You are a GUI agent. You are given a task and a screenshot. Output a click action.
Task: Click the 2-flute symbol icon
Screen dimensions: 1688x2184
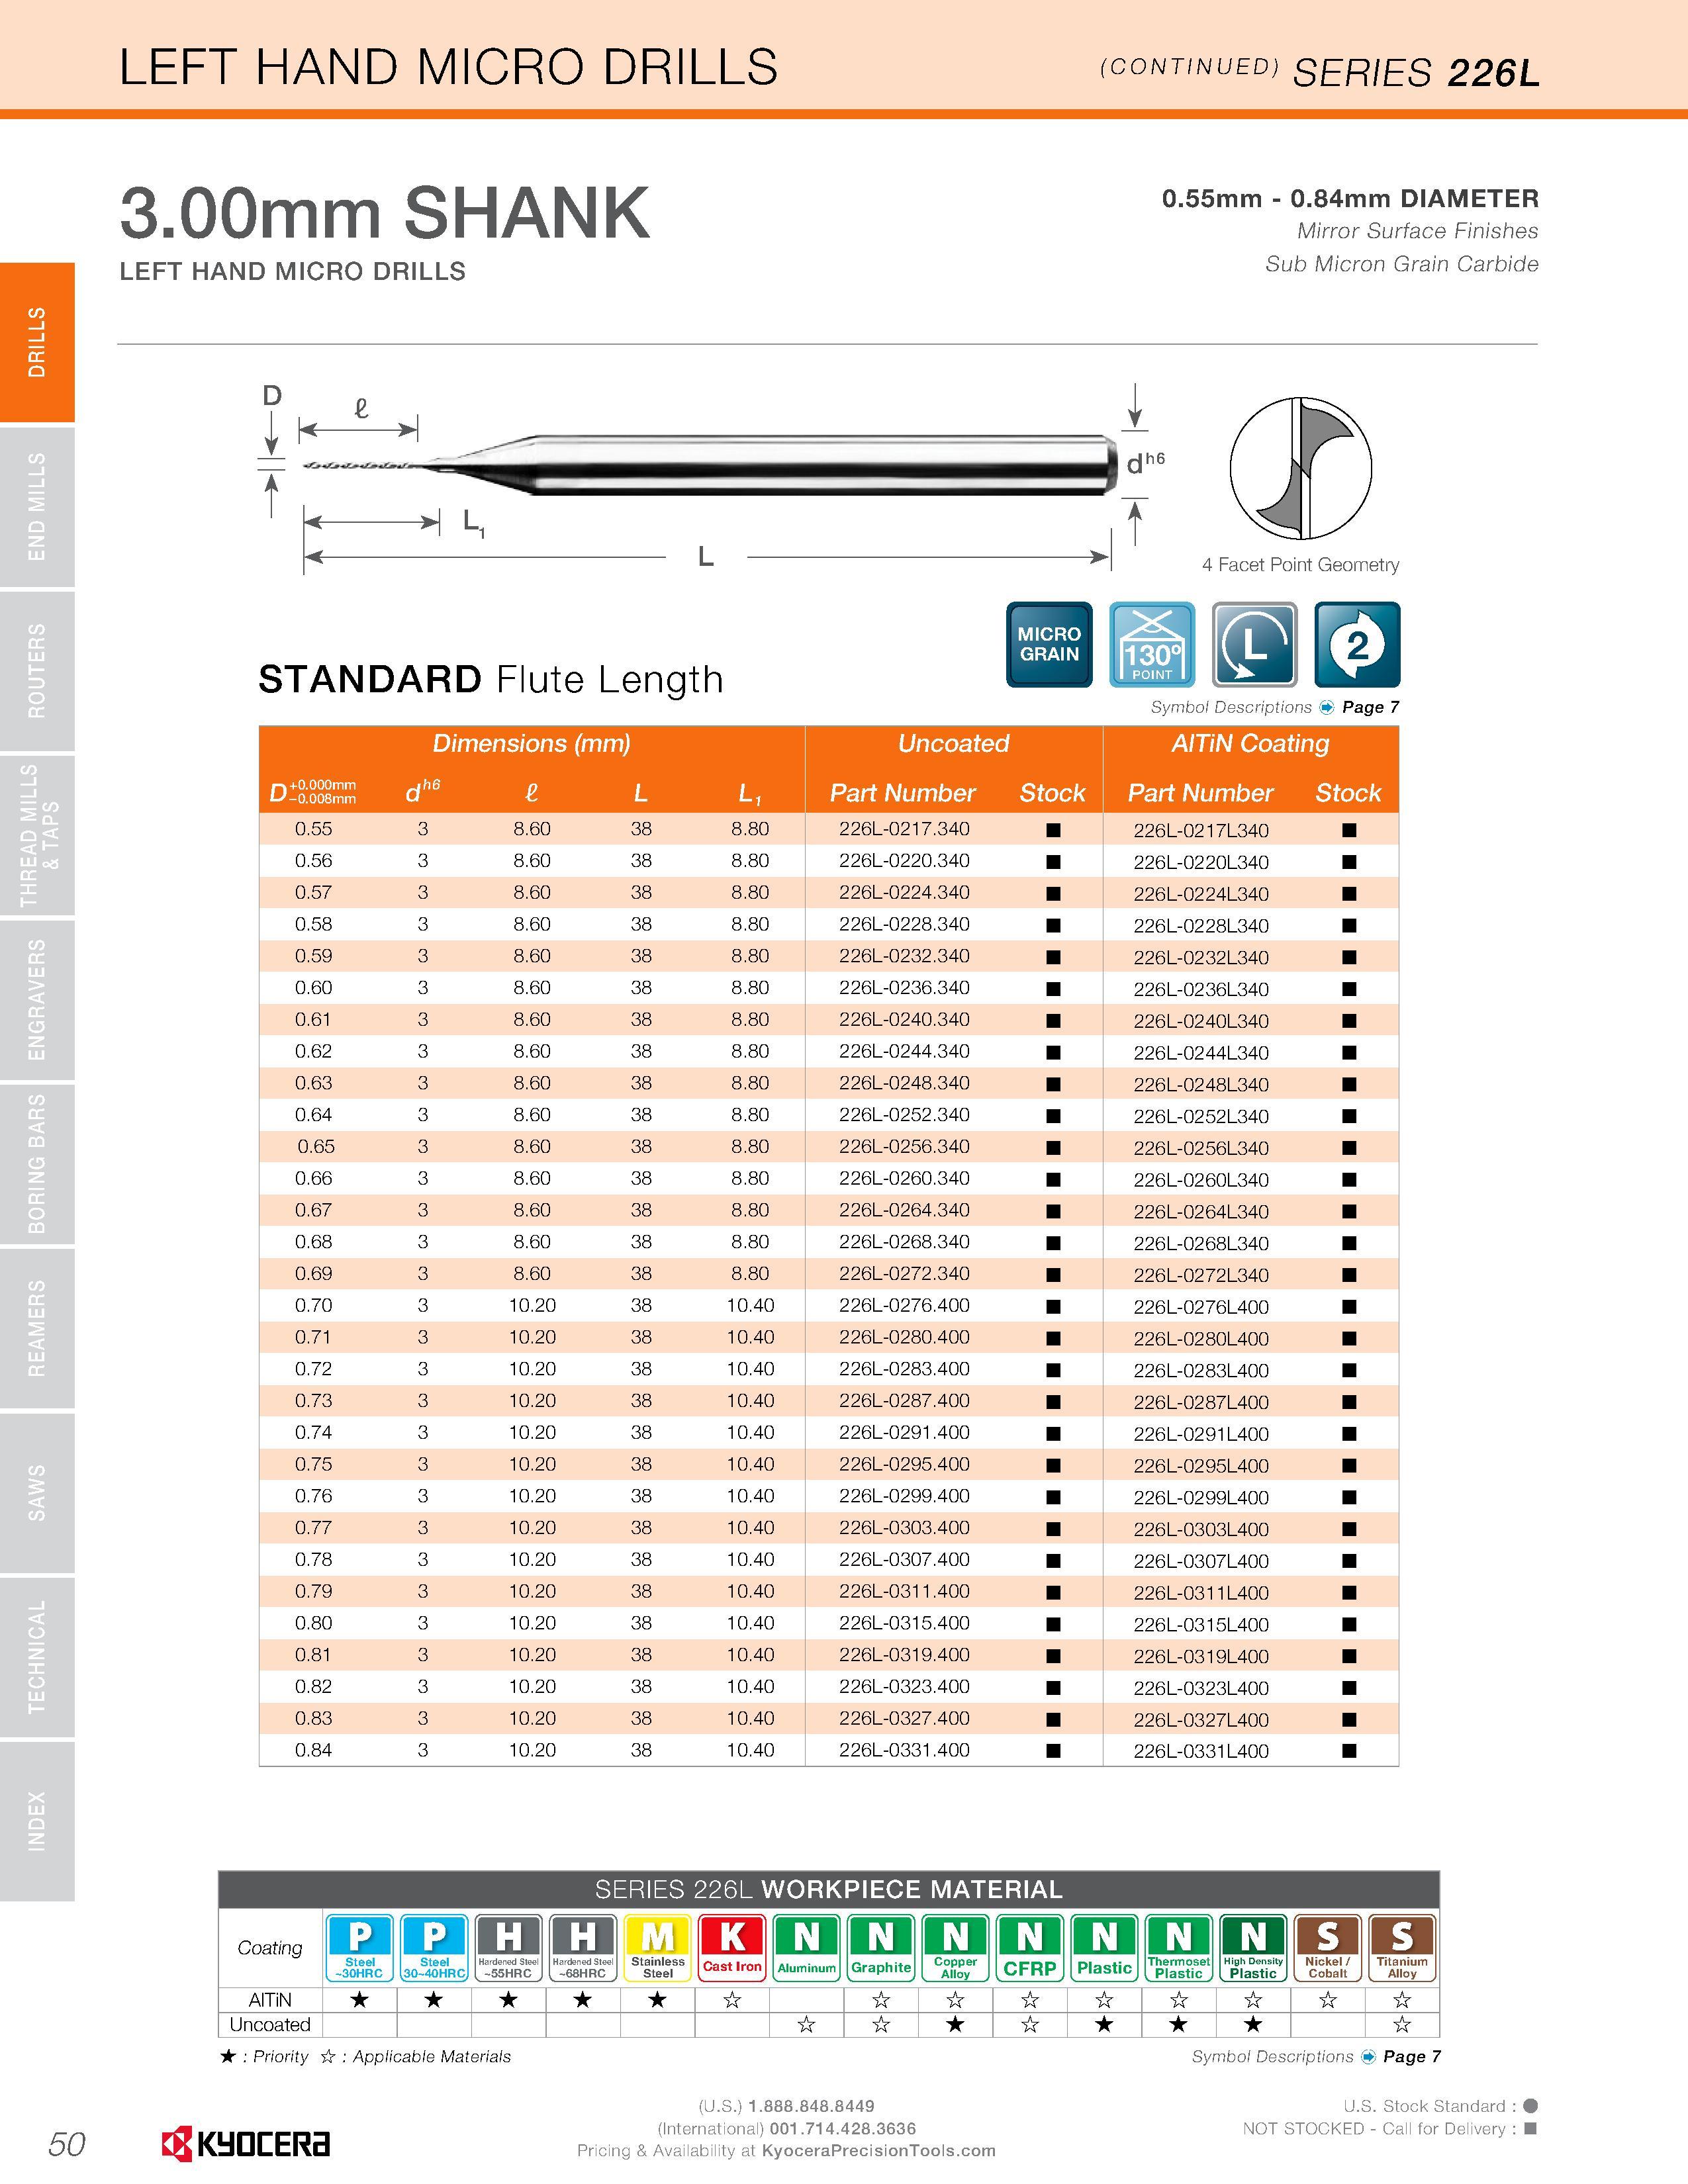pyautogui.click(x=1357, y=644)
